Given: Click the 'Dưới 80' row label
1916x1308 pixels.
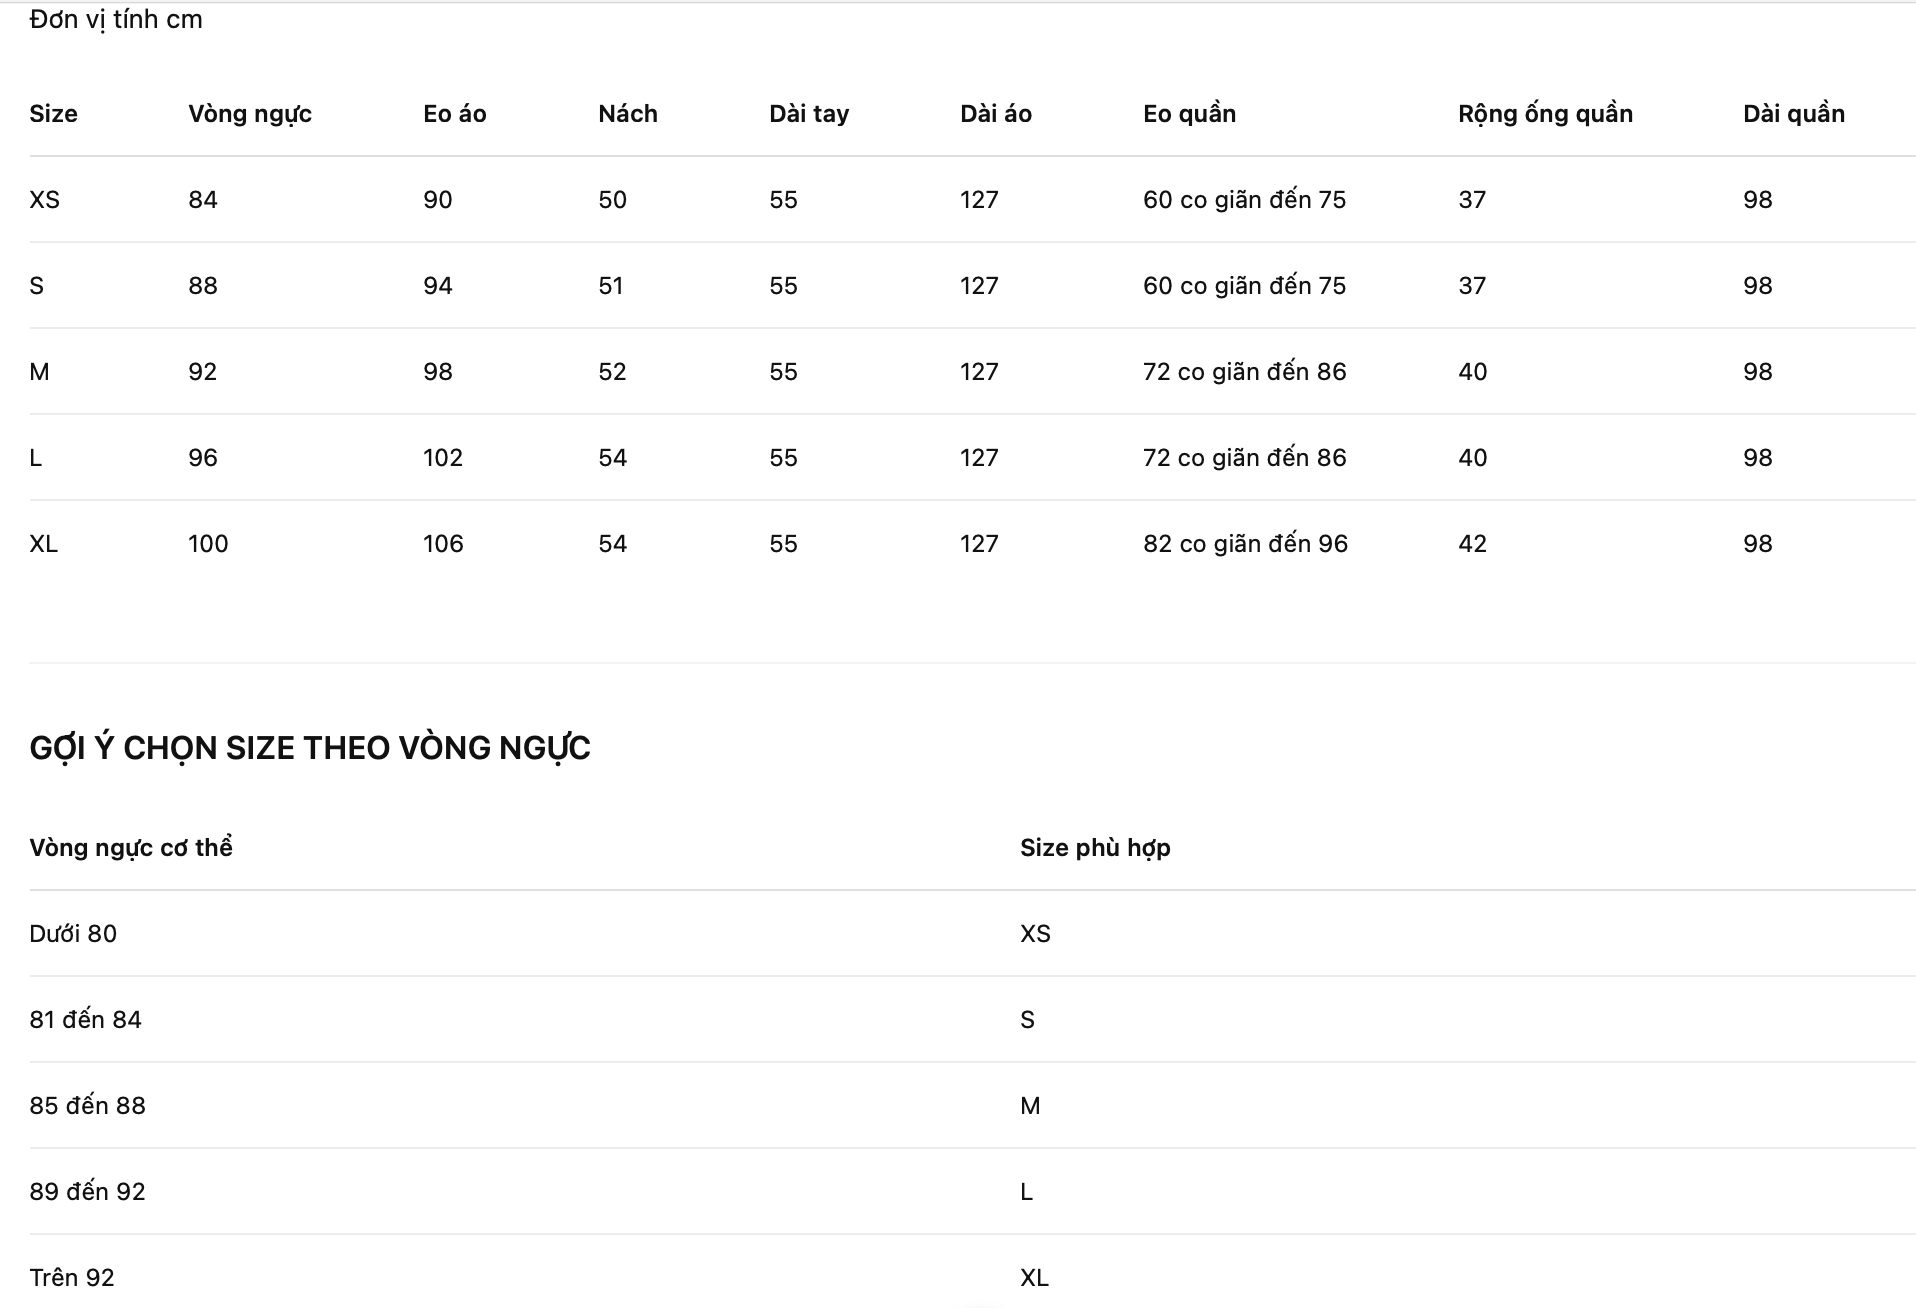Looking at the screenshot, I should coord(73,934).
